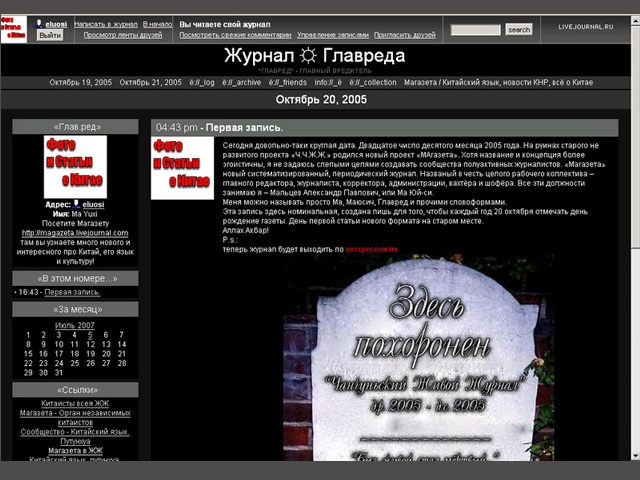
Task: Click the red воскресениям link in post
Action: pyautogui.click(x=371, y=249)
